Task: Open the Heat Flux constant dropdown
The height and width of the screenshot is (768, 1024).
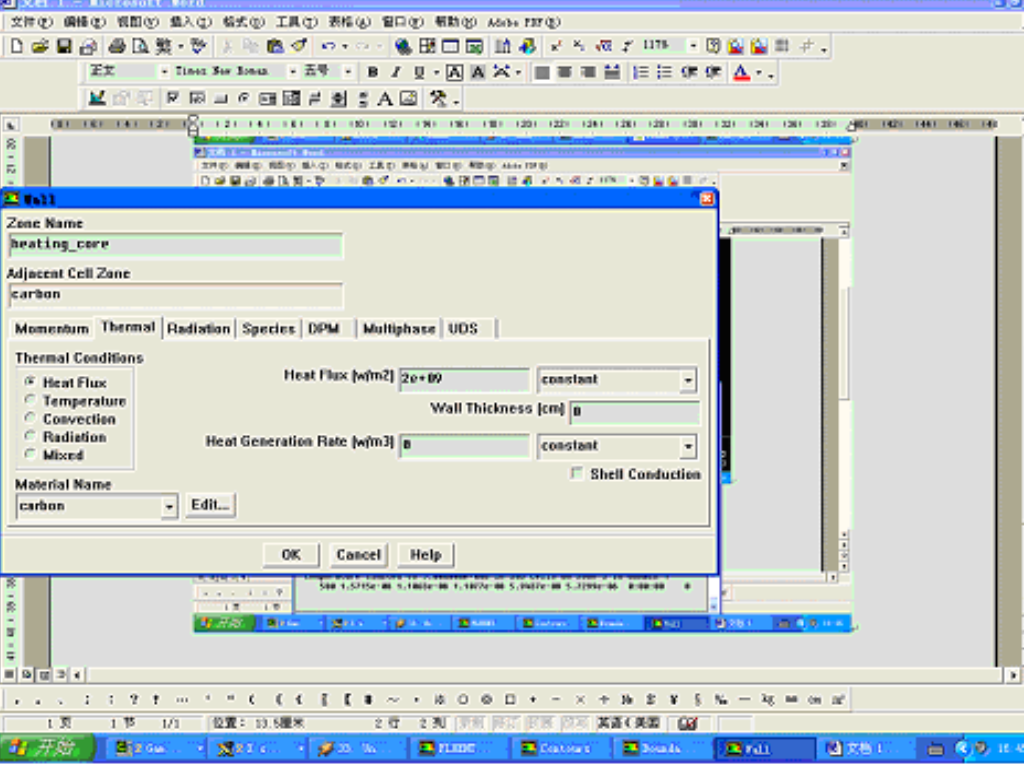Action: [x=687, y=380]
